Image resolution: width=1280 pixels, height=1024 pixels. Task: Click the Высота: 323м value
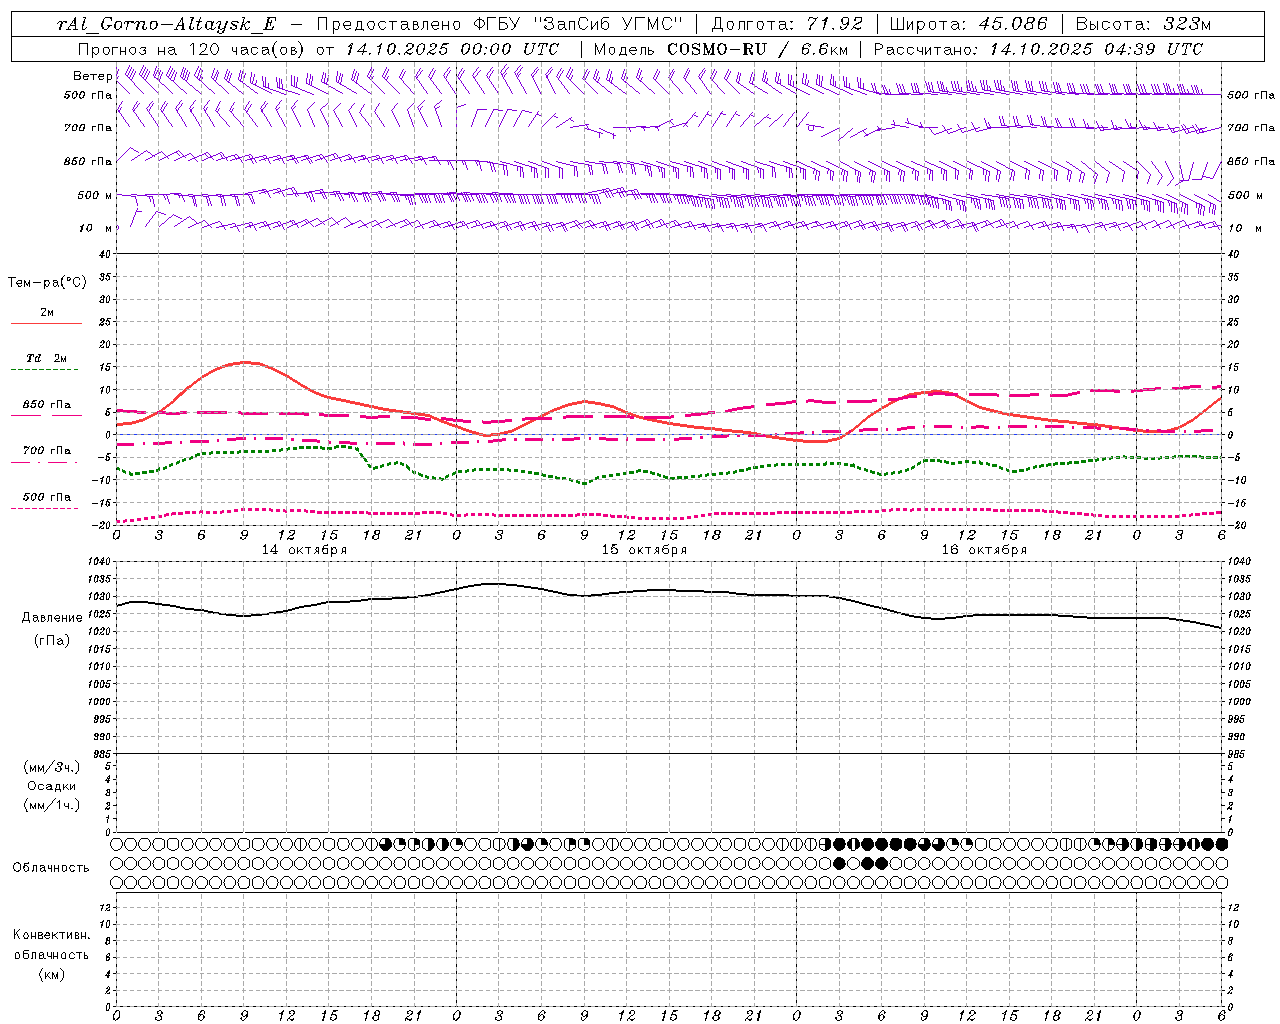(1144, 25)
